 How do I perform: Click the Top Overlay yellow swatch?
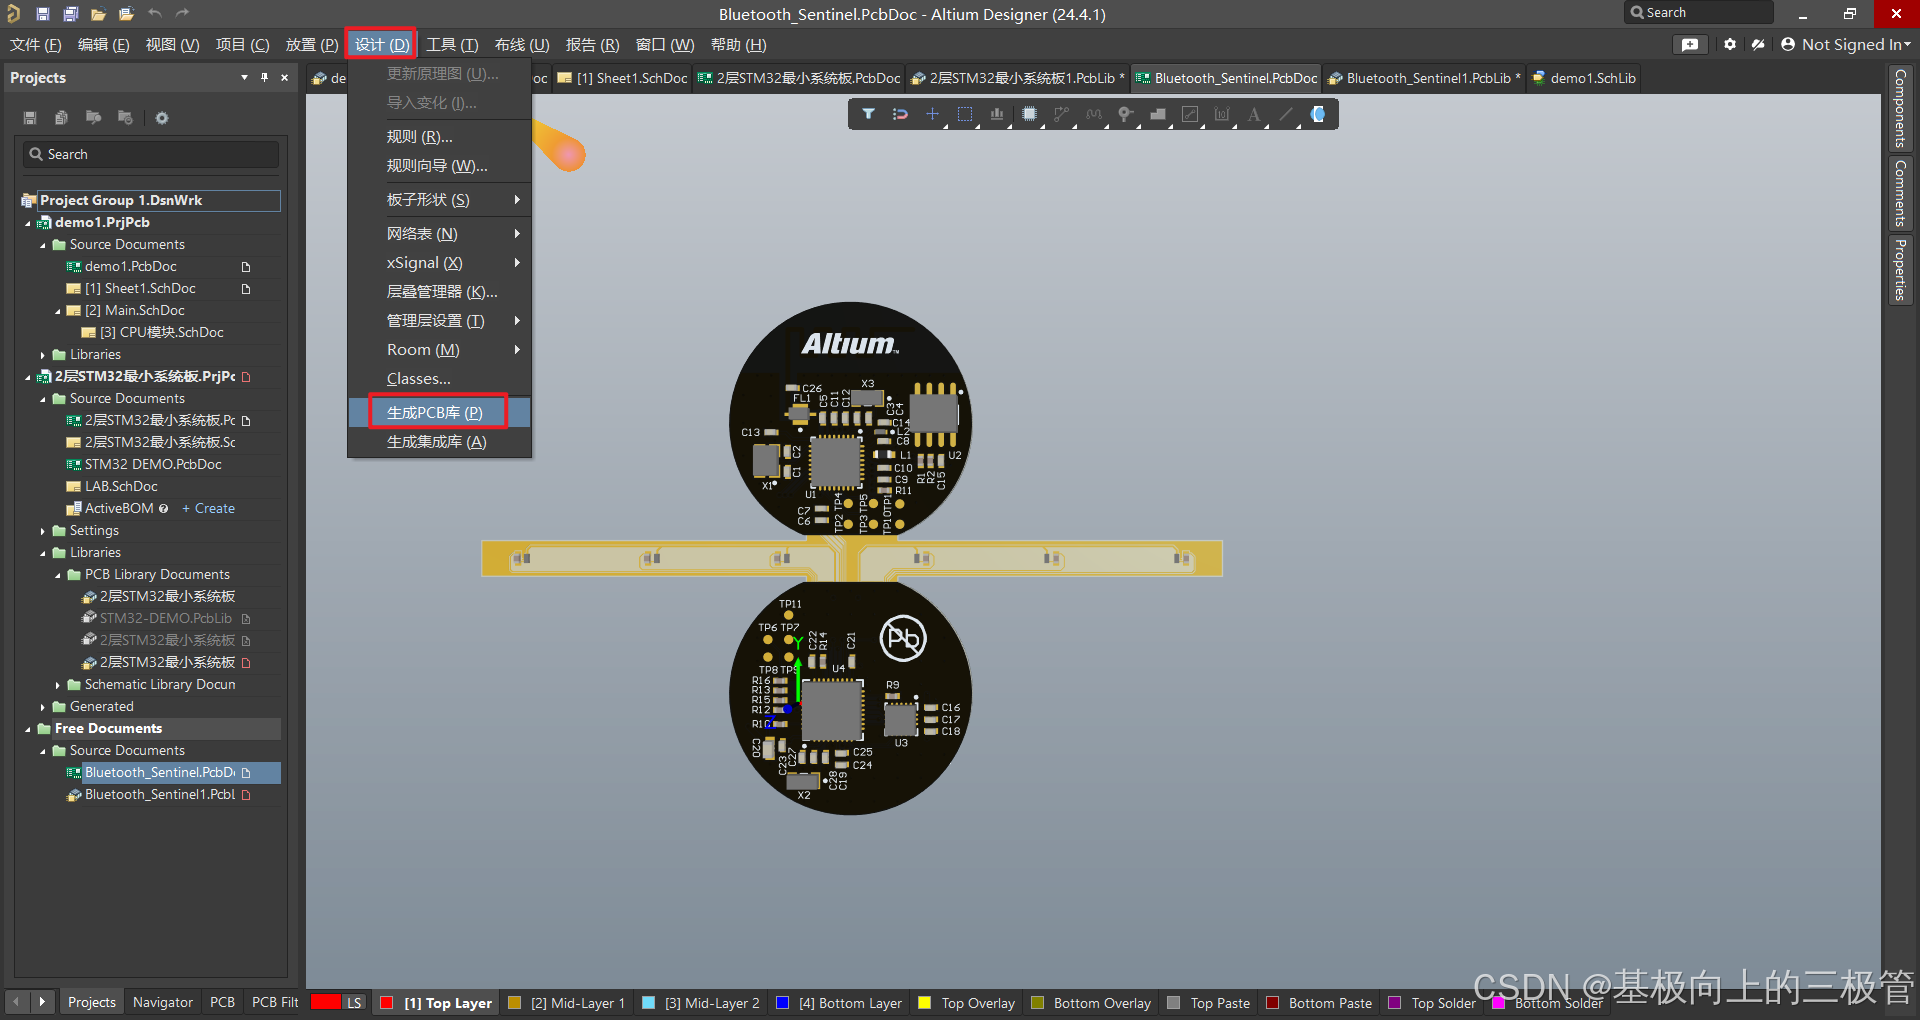tap(924, 1002)
